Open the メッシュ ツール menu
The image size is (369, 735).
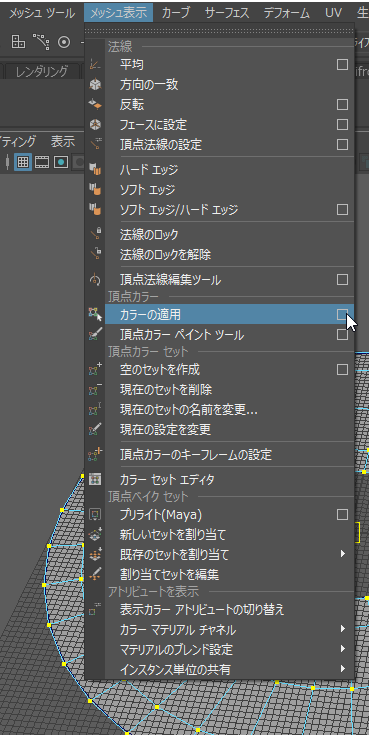pos(42,13)
